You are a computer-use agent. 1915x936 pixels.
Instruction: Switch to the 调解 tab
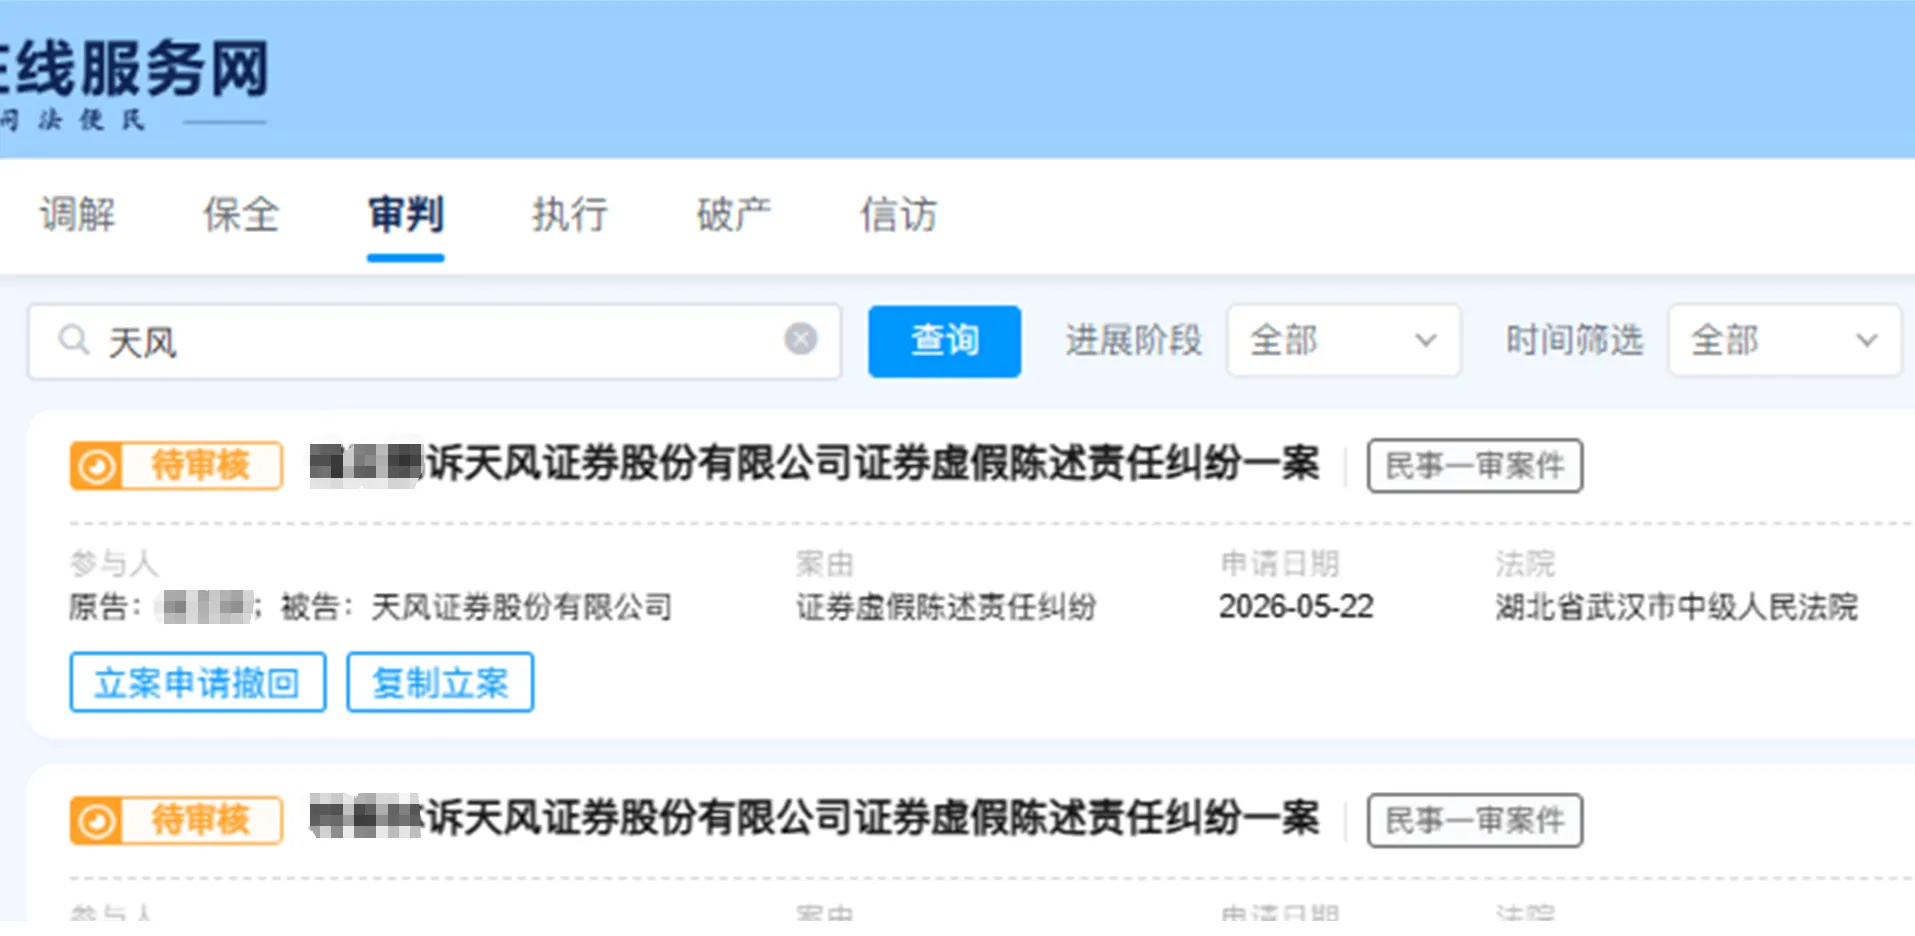point(77,215)
